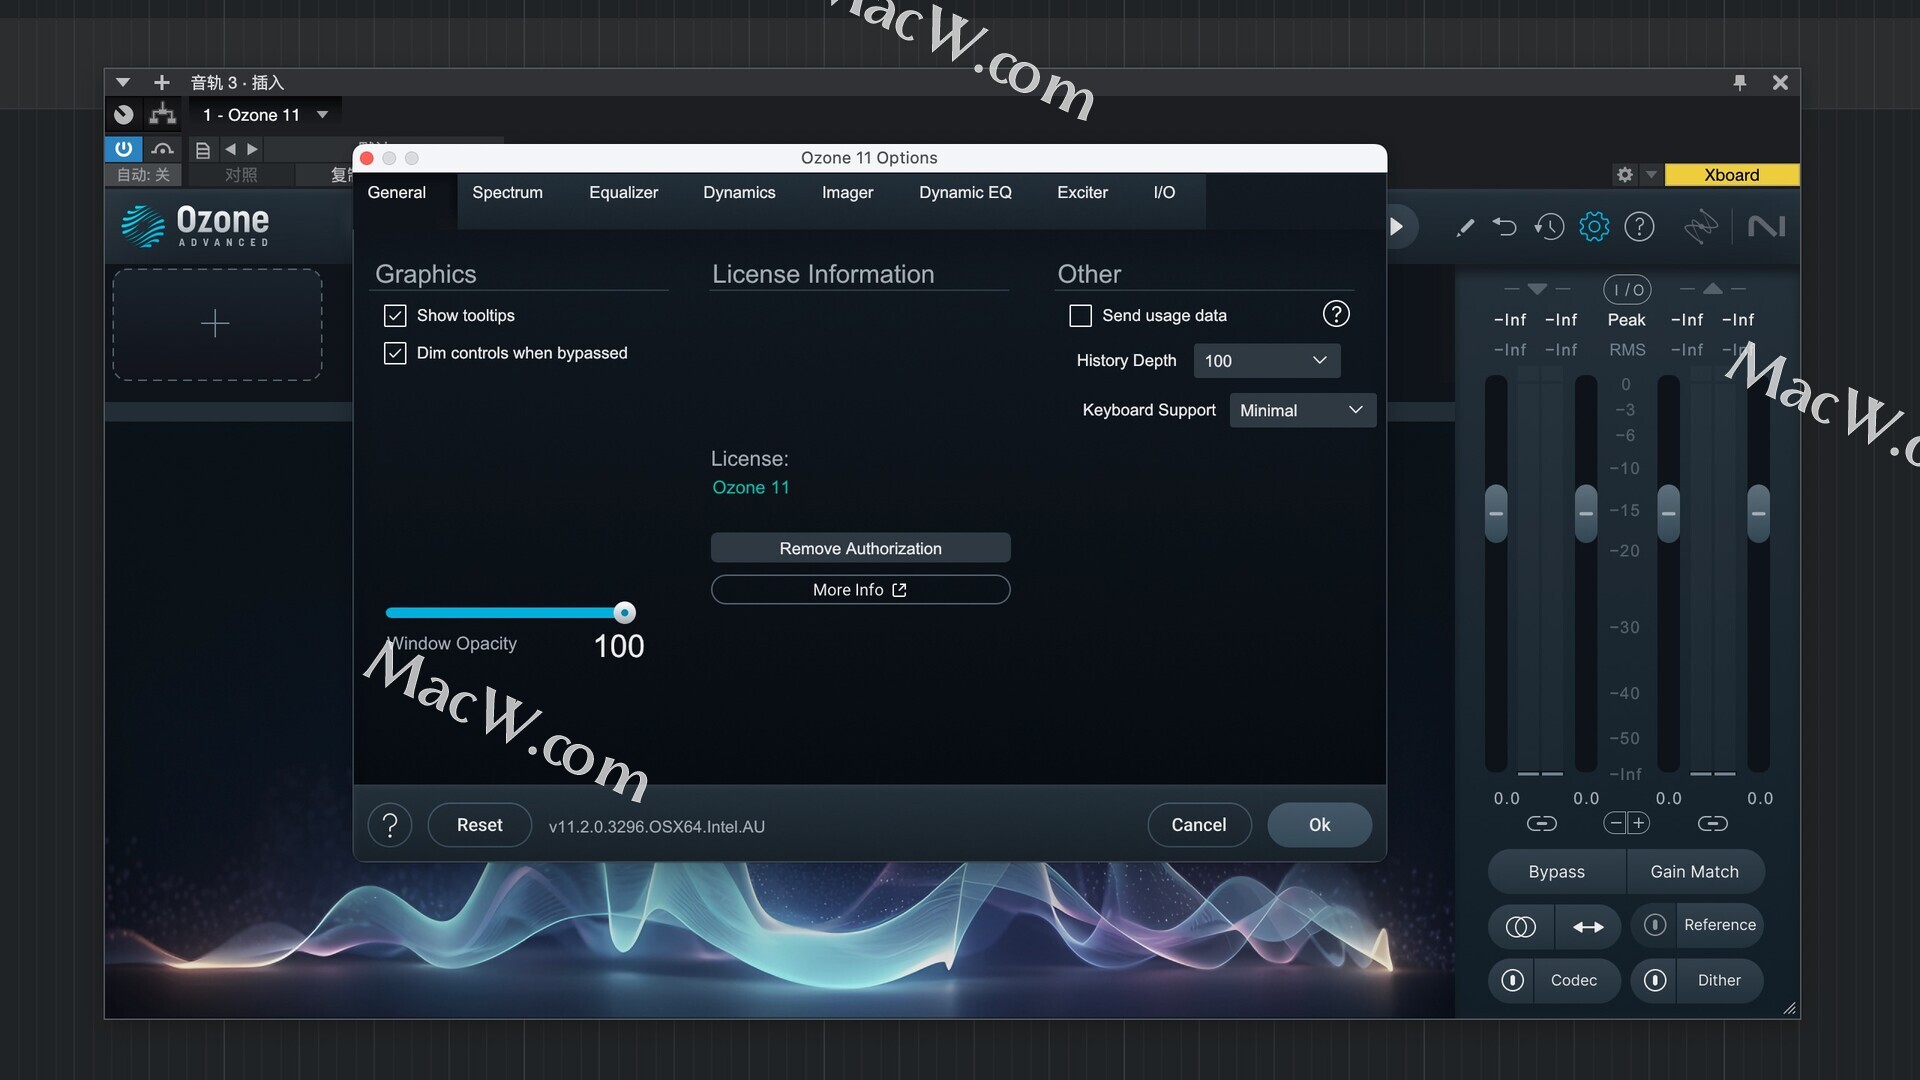Screen dimensions: 1920x1080
Task: Click the pin icon in plugin window header
Action: [1740, 82]
